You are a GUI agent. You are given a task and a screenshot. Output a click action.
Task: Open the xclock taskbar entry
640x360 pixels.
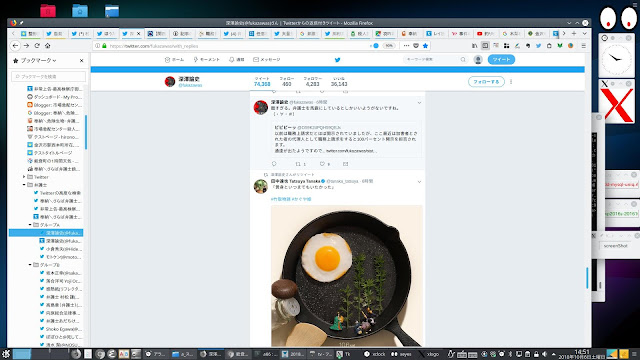[x=375, y=354]
